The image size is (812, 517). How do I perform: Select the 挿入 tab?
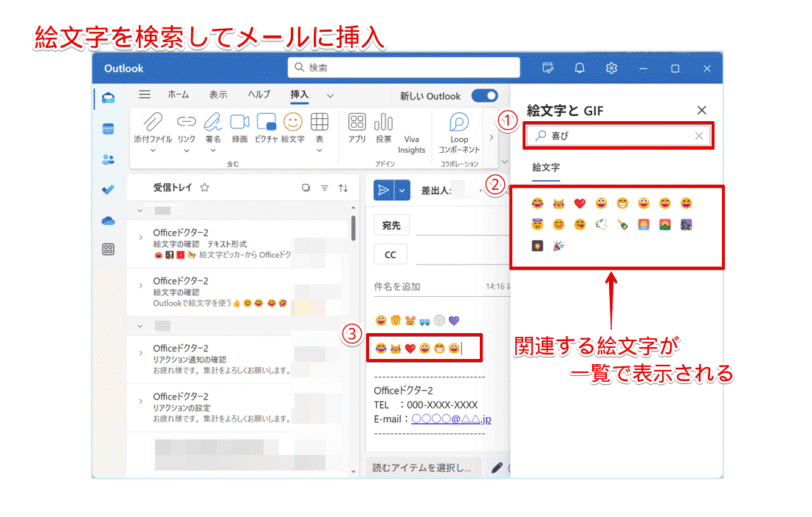pyautogui.click(x=299, y=94)
